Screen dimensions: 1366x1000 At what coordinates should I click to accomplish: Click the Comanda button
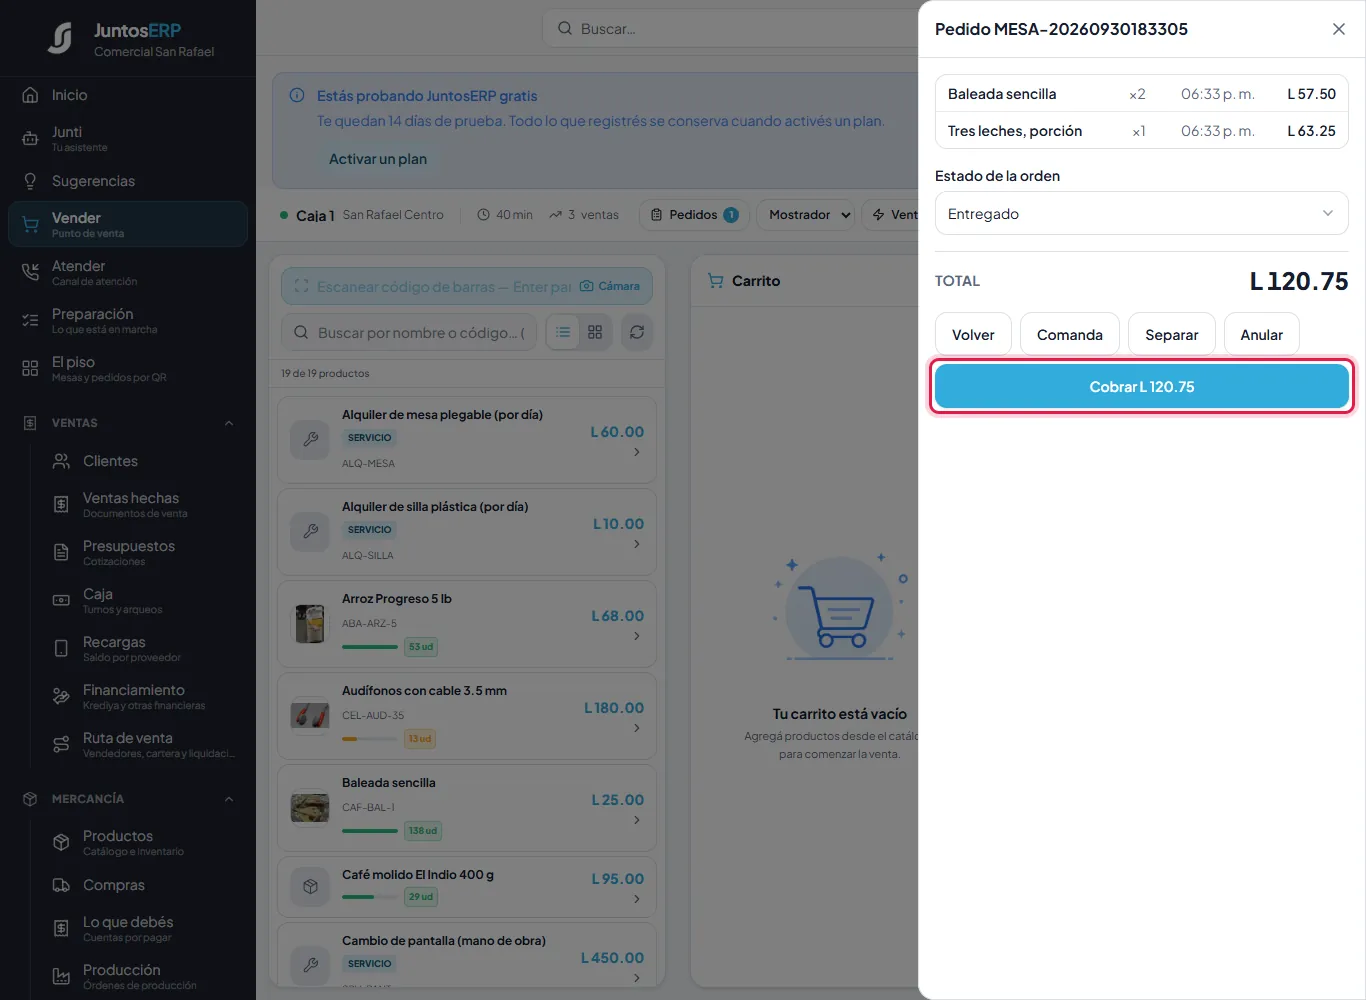1069,334
